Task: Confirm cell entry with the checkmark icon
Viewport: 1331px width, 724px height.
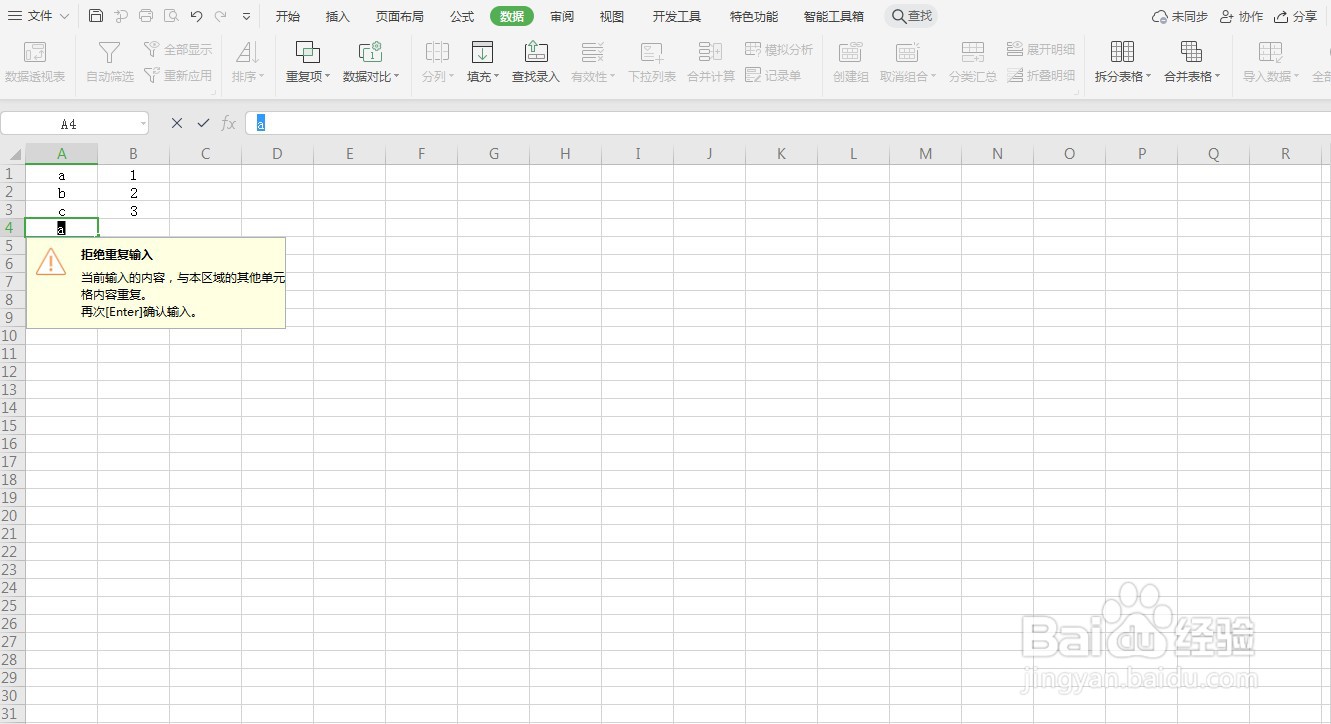Action: 203,123
